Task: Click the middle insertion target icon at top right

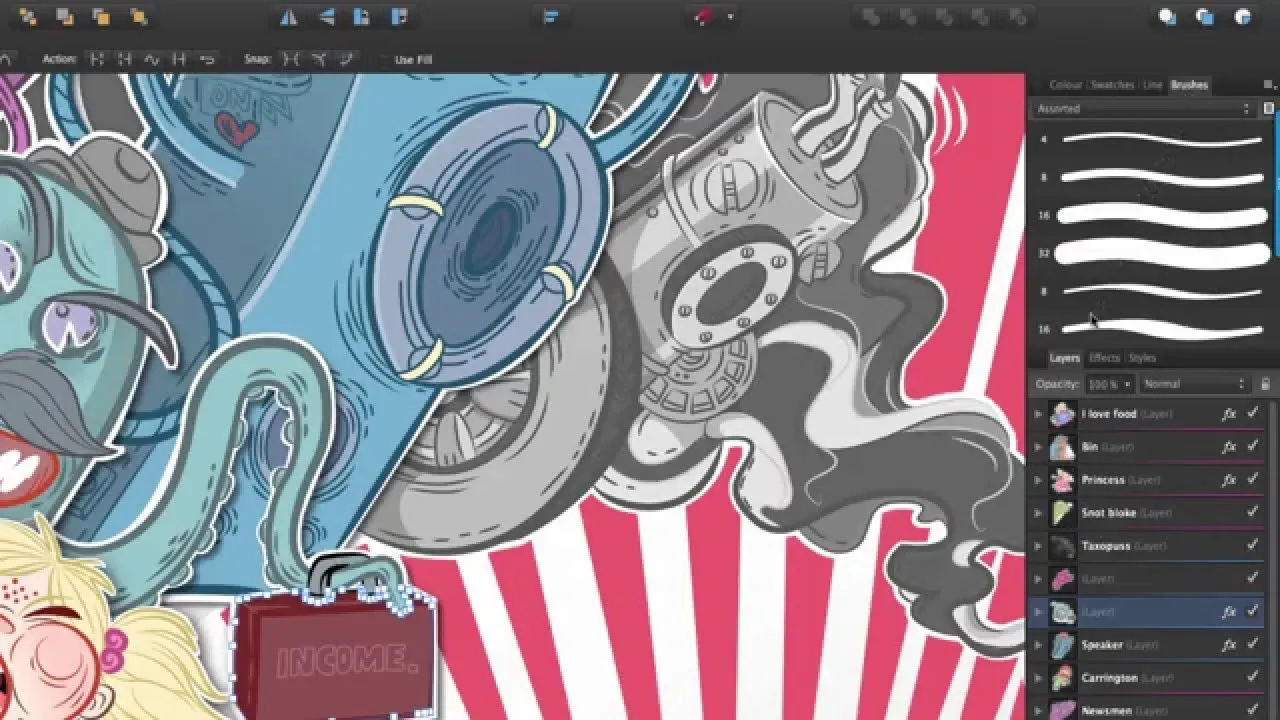Action: point(1205,17)
